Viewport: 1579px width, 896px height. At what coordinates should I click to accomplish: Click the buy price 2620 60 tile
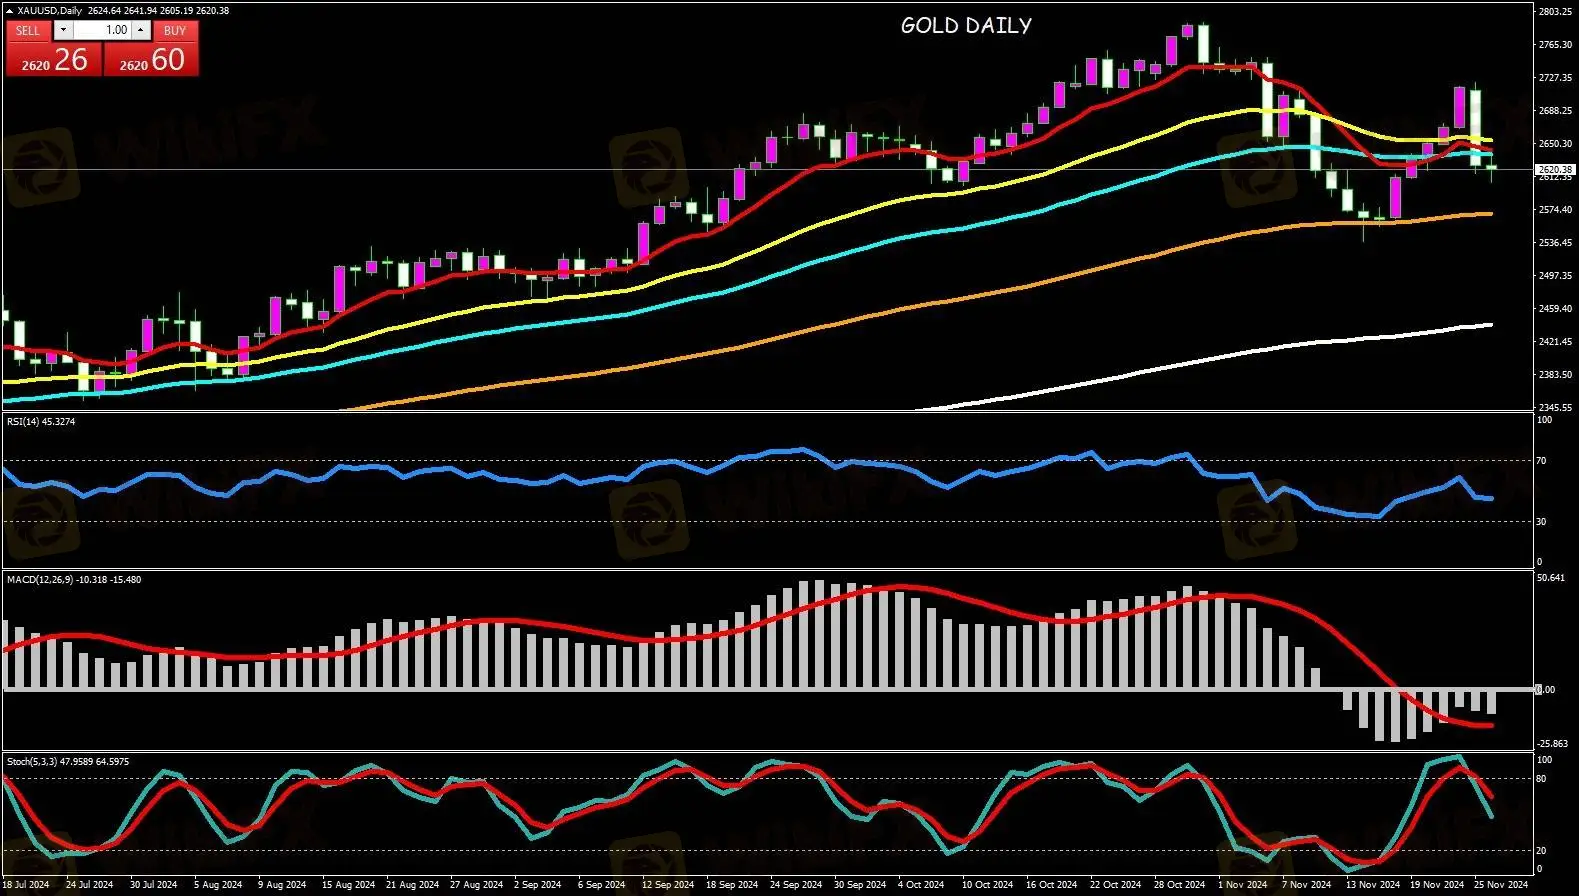[x=151, y=59]
